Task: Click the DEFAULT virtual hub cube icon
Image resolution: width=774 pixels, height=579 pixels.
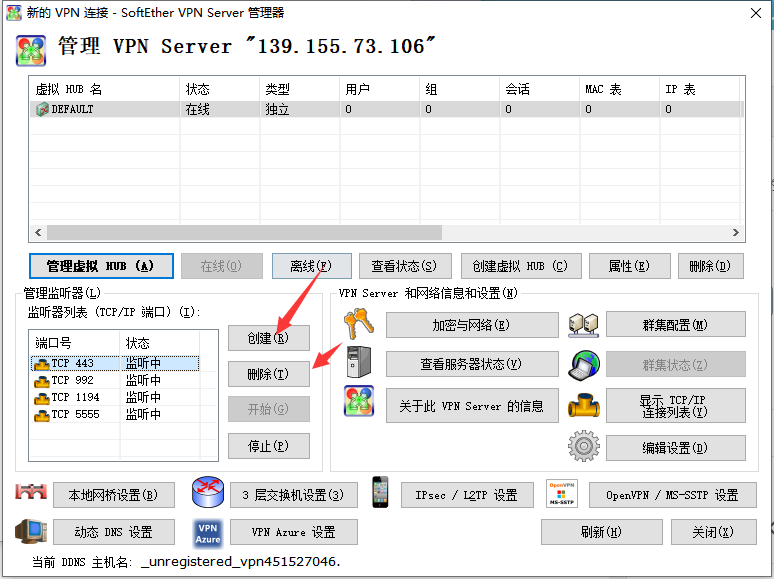Action: [x=42, y=109]
